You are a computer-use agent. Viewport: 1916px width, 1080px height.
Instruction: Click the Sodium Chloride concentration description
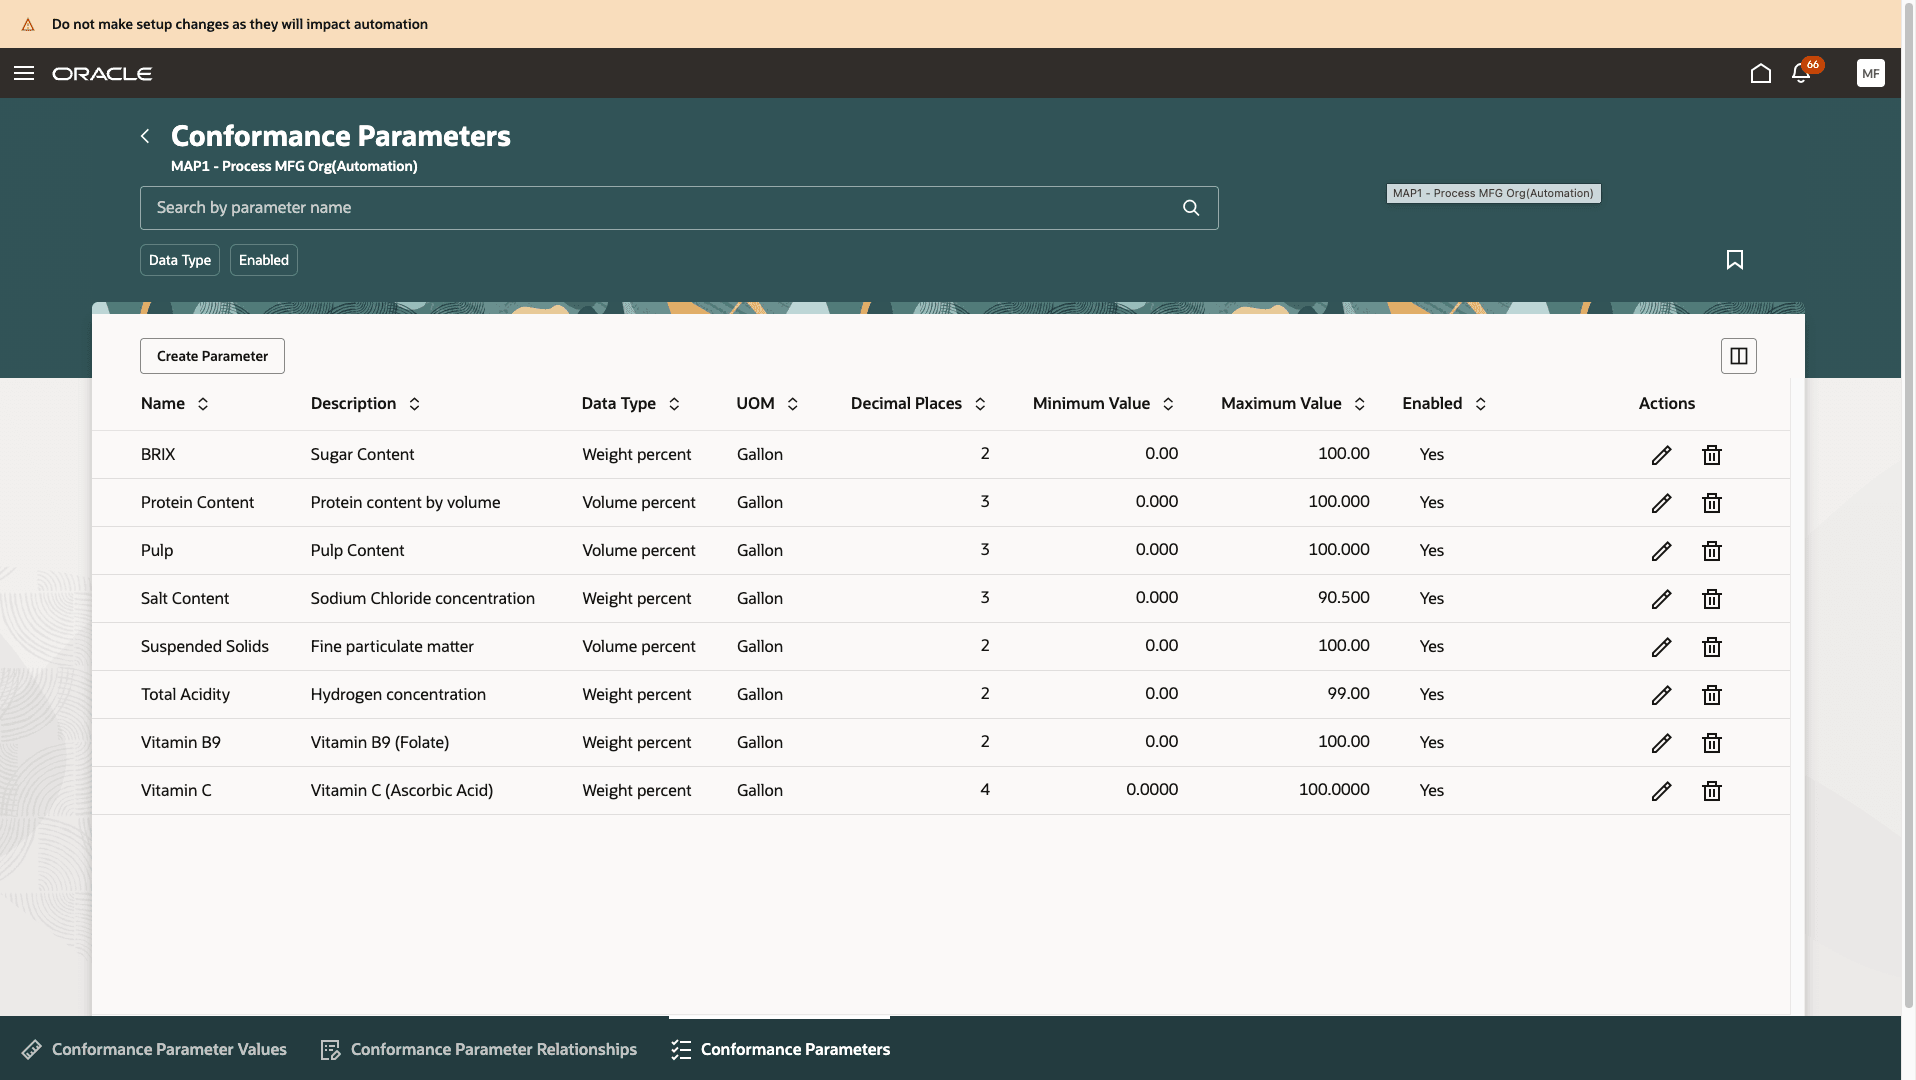coord(423,599)
